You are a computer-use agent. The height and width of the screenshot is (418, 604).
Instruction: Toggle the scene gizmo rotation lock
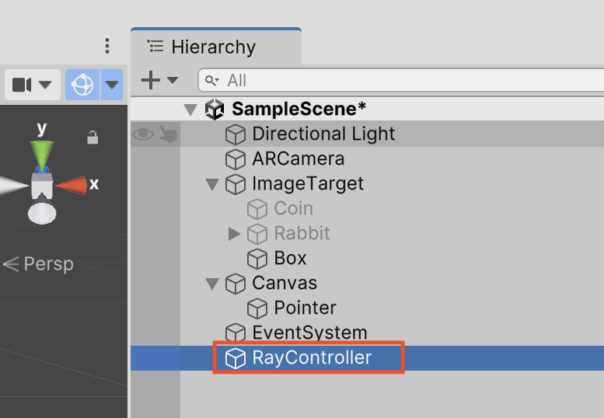(x=92, y=137)
